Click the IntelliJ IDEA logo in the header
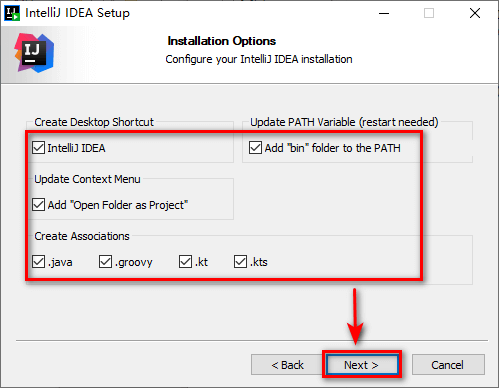The height and width of the screenshot is (388, 499). pyautogui.click(x=34, y=53)
